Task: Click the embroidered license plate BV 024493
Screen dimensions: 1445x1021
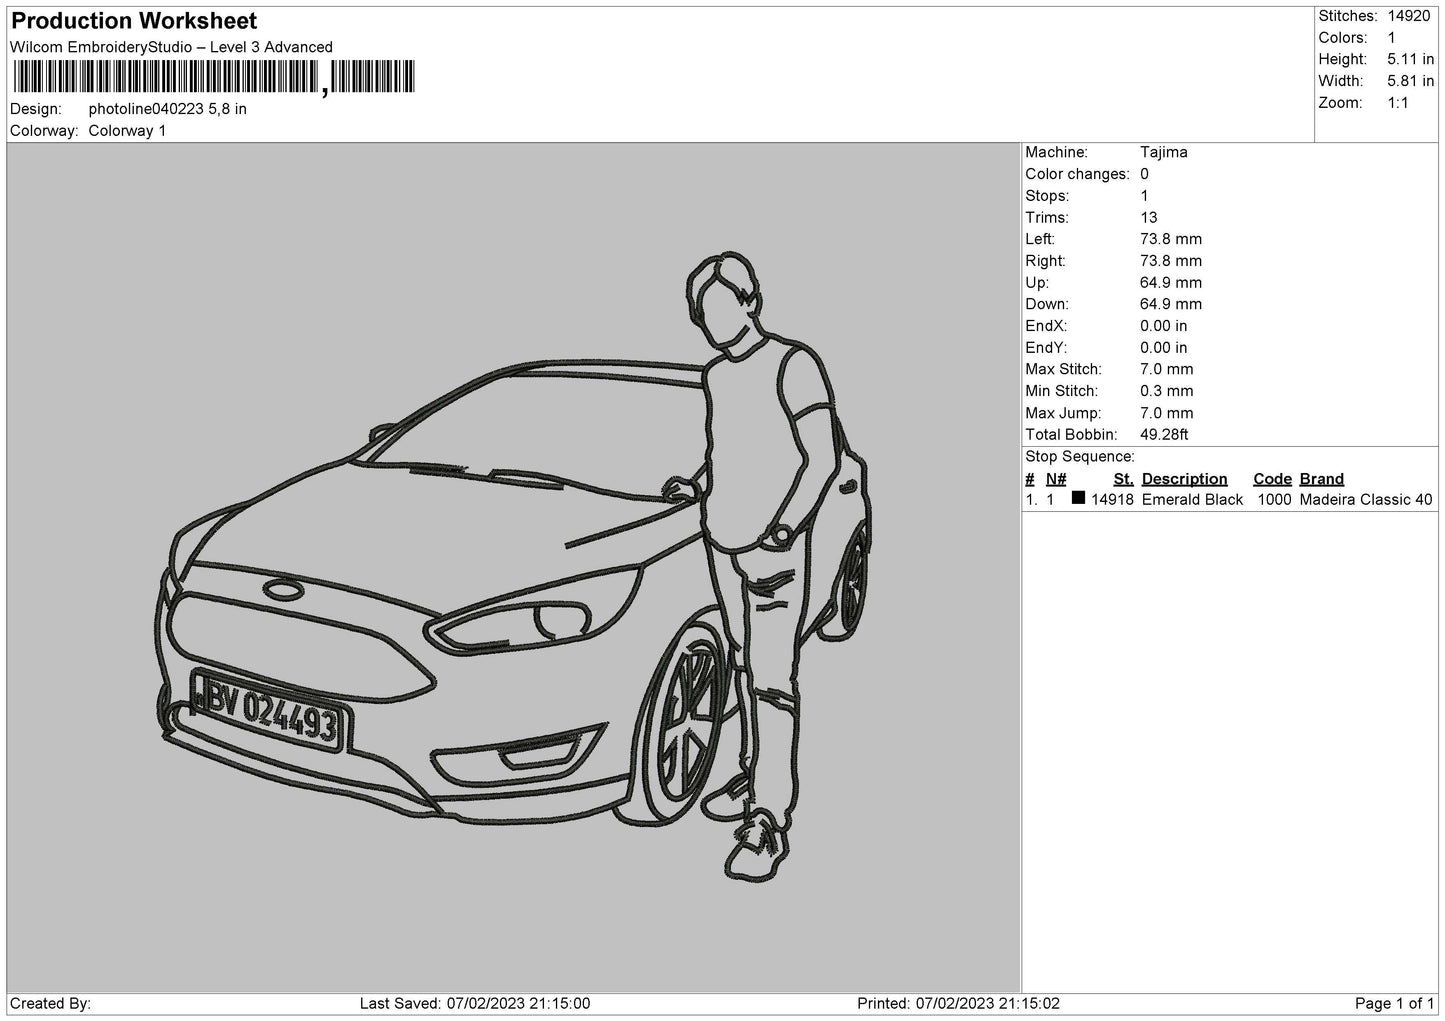Action: 268,711
